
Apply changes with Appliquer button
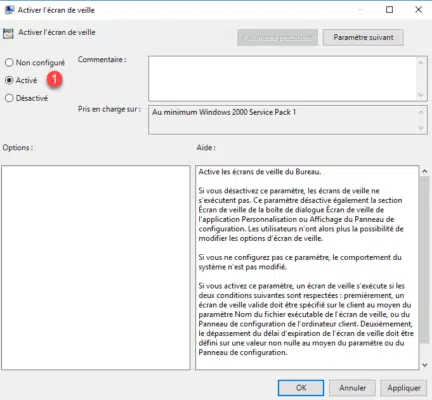(x=404, y=388)
